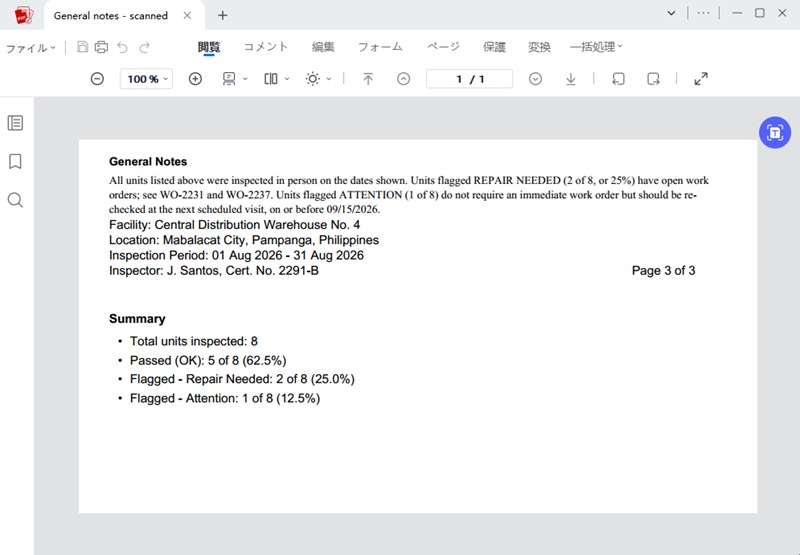Open the thumbnails panel in the sidebar

[x=15, y=123]
